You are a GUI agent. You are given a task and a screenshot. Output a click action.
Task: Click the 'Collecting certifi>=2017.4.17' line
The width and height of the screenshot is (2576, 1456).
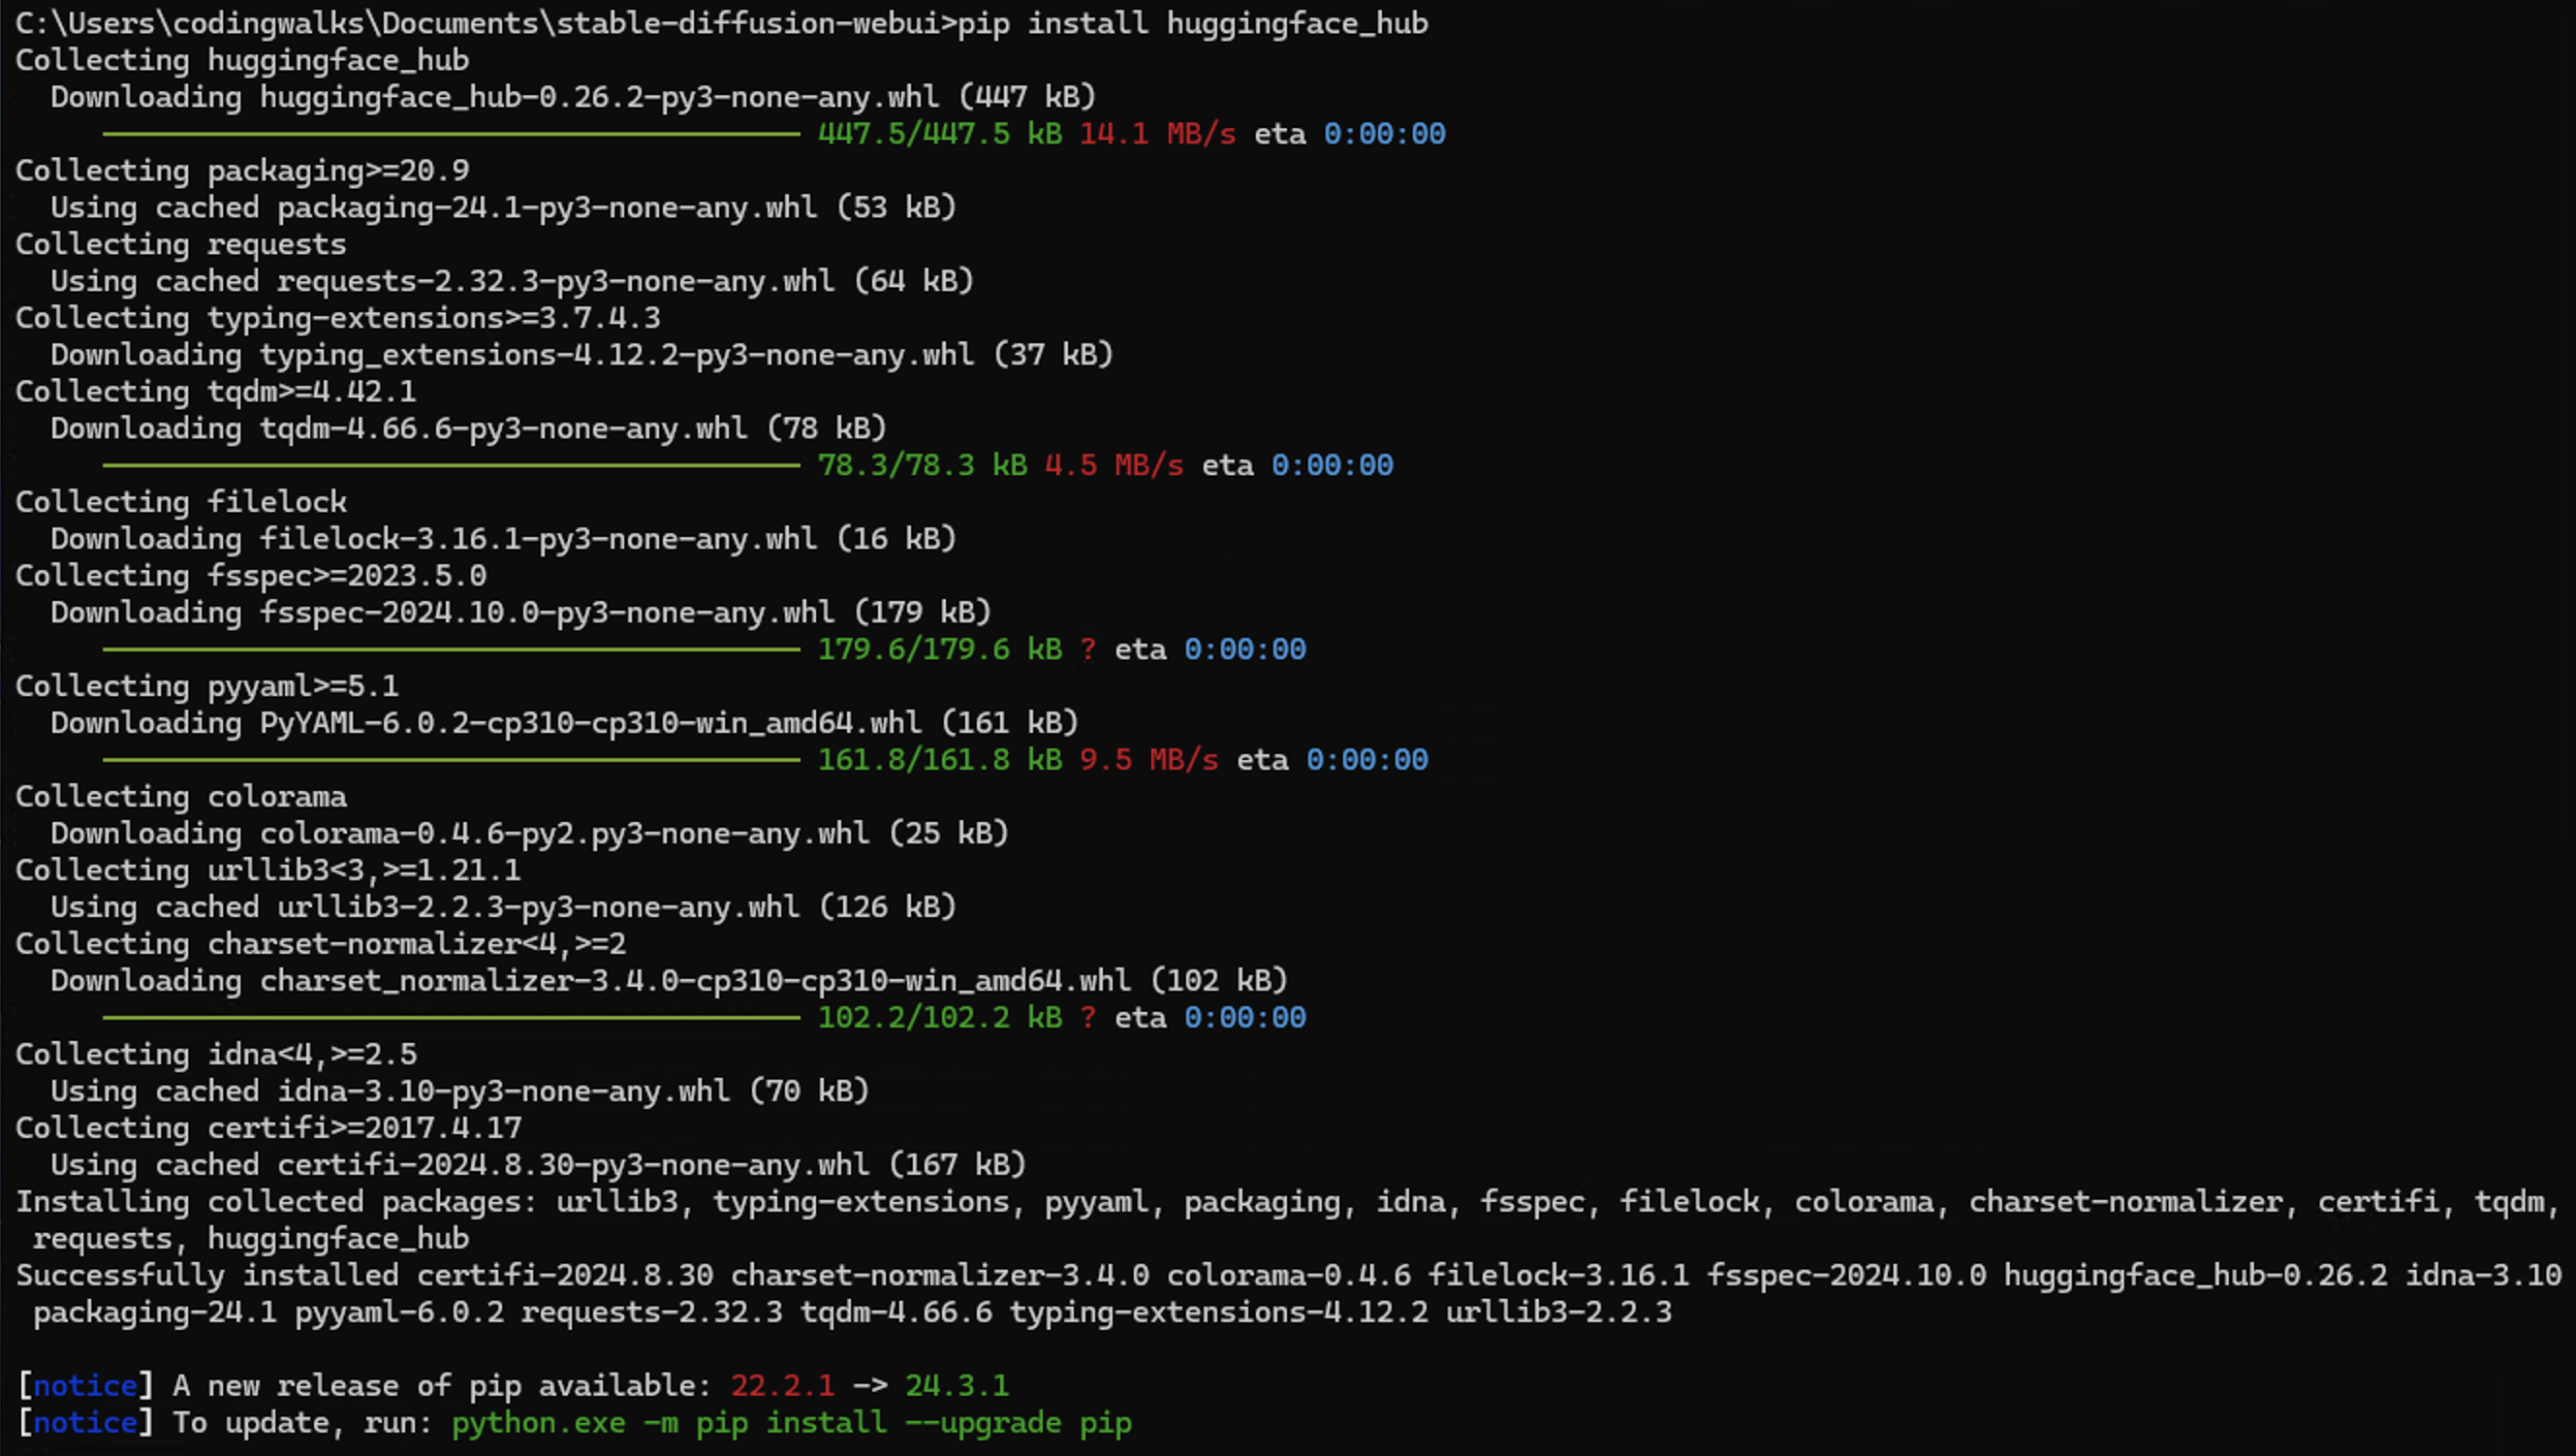268,1128
